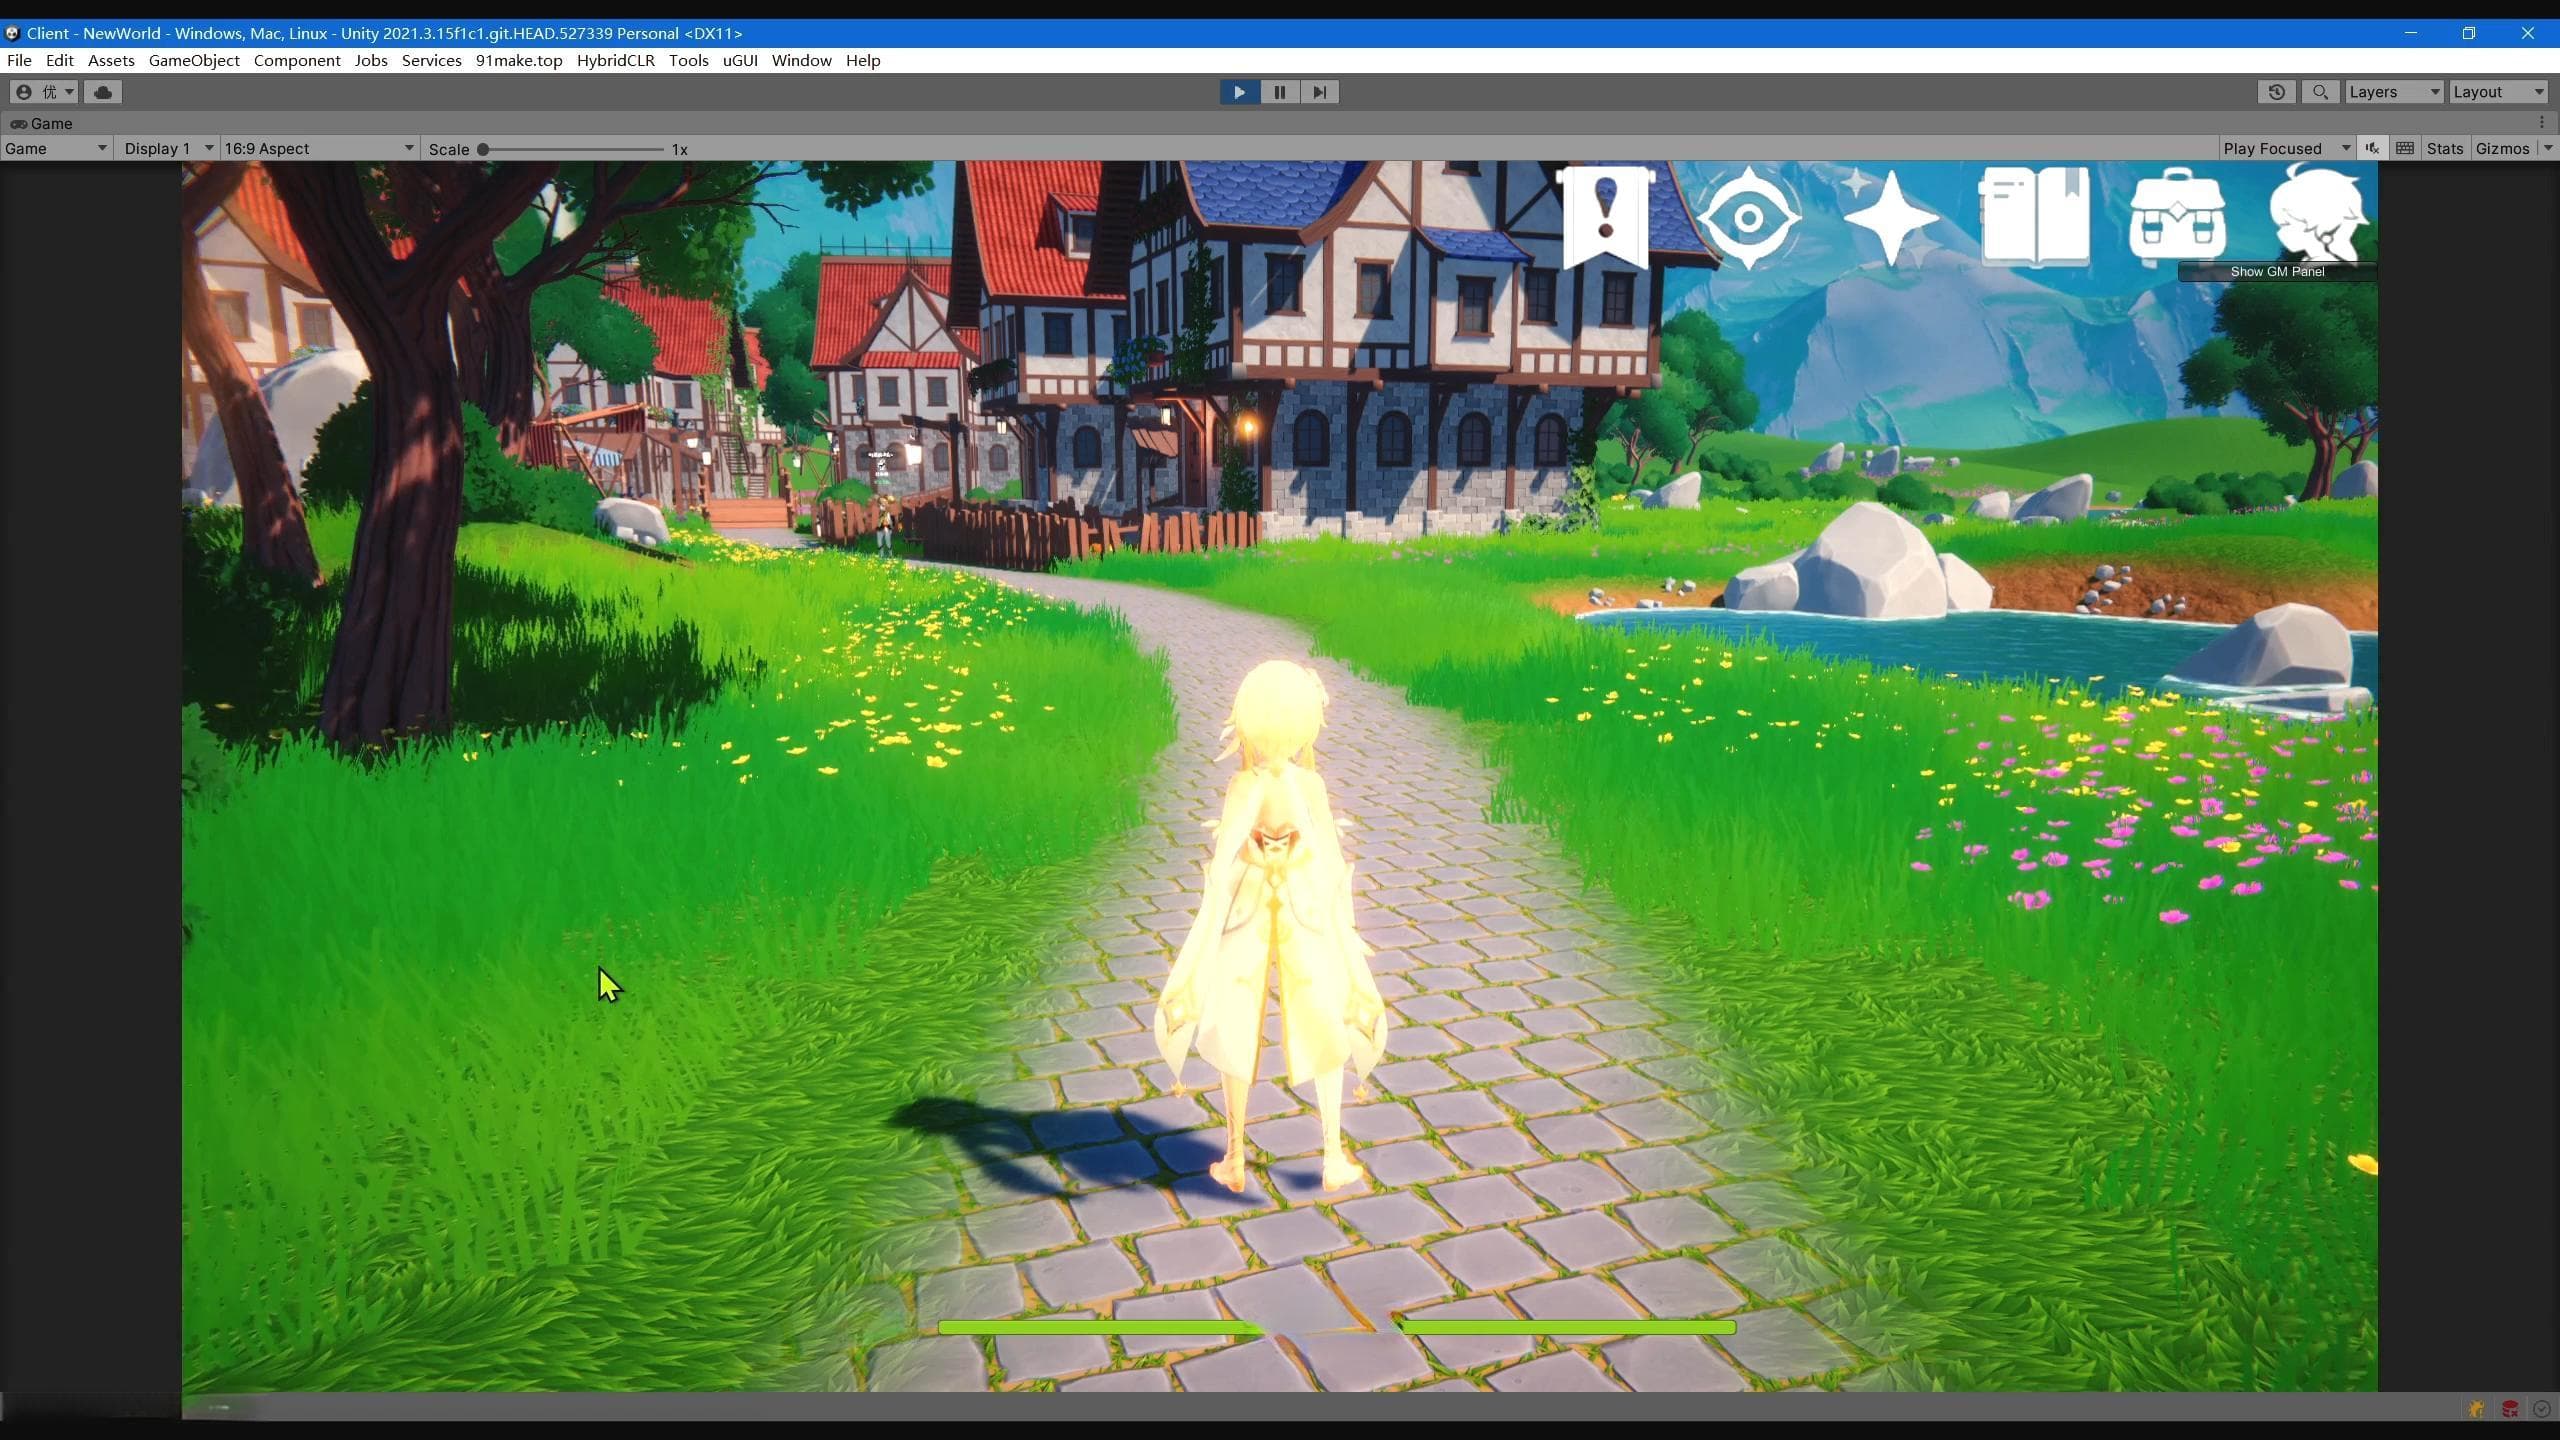Viewport: 2560px width, 1440px height.
Task: Open the Undo History icon
Action: click(2277, 92)
